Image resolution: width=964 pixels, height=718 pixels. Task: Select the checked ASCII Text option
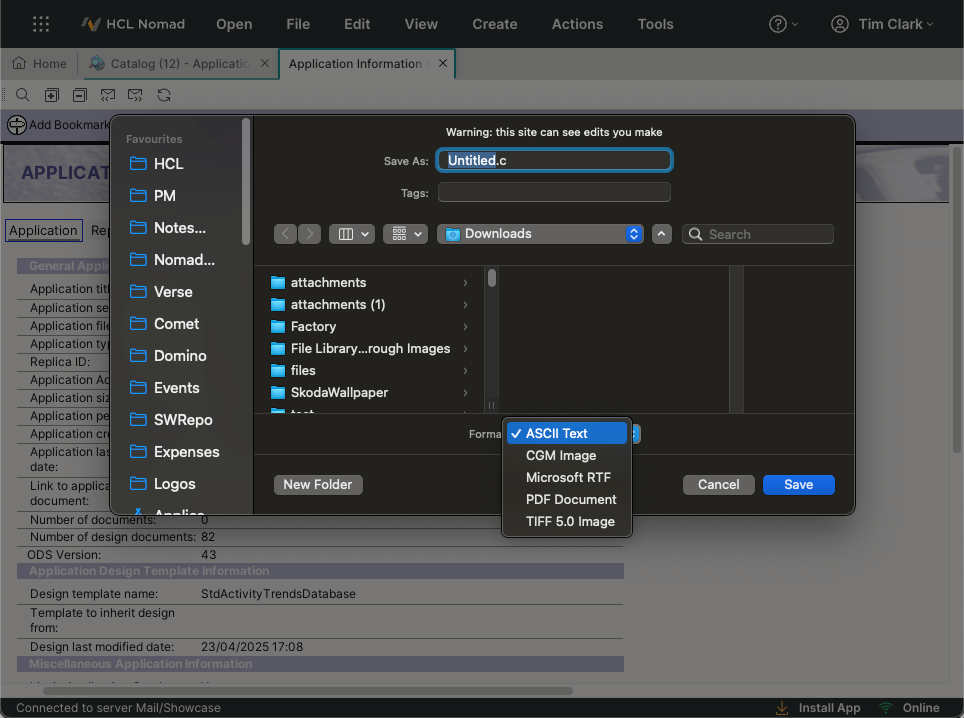566,433
